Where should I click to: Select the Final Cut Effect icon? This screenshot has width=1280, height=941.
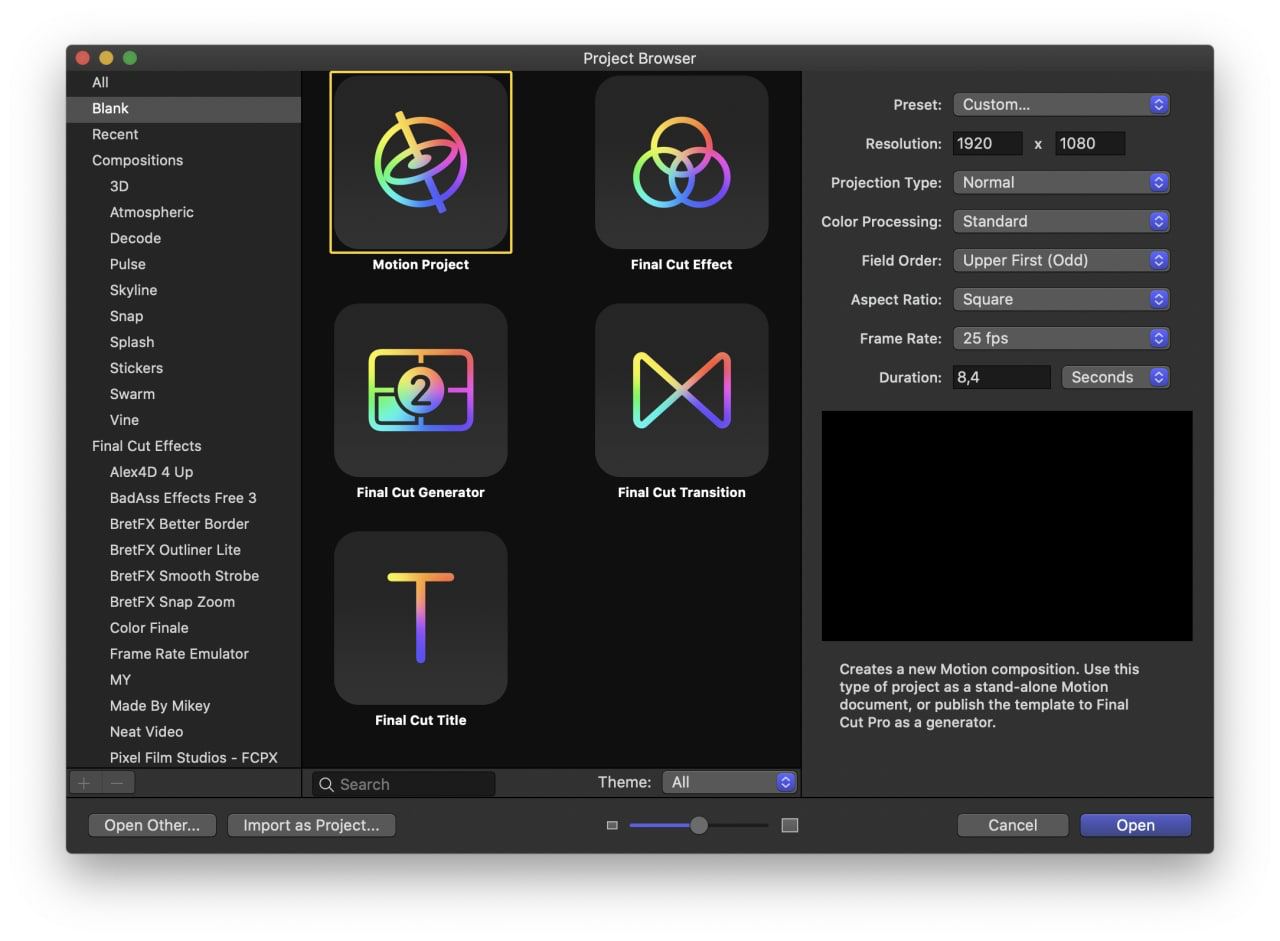pyautogui.click(x=682, y=162)
